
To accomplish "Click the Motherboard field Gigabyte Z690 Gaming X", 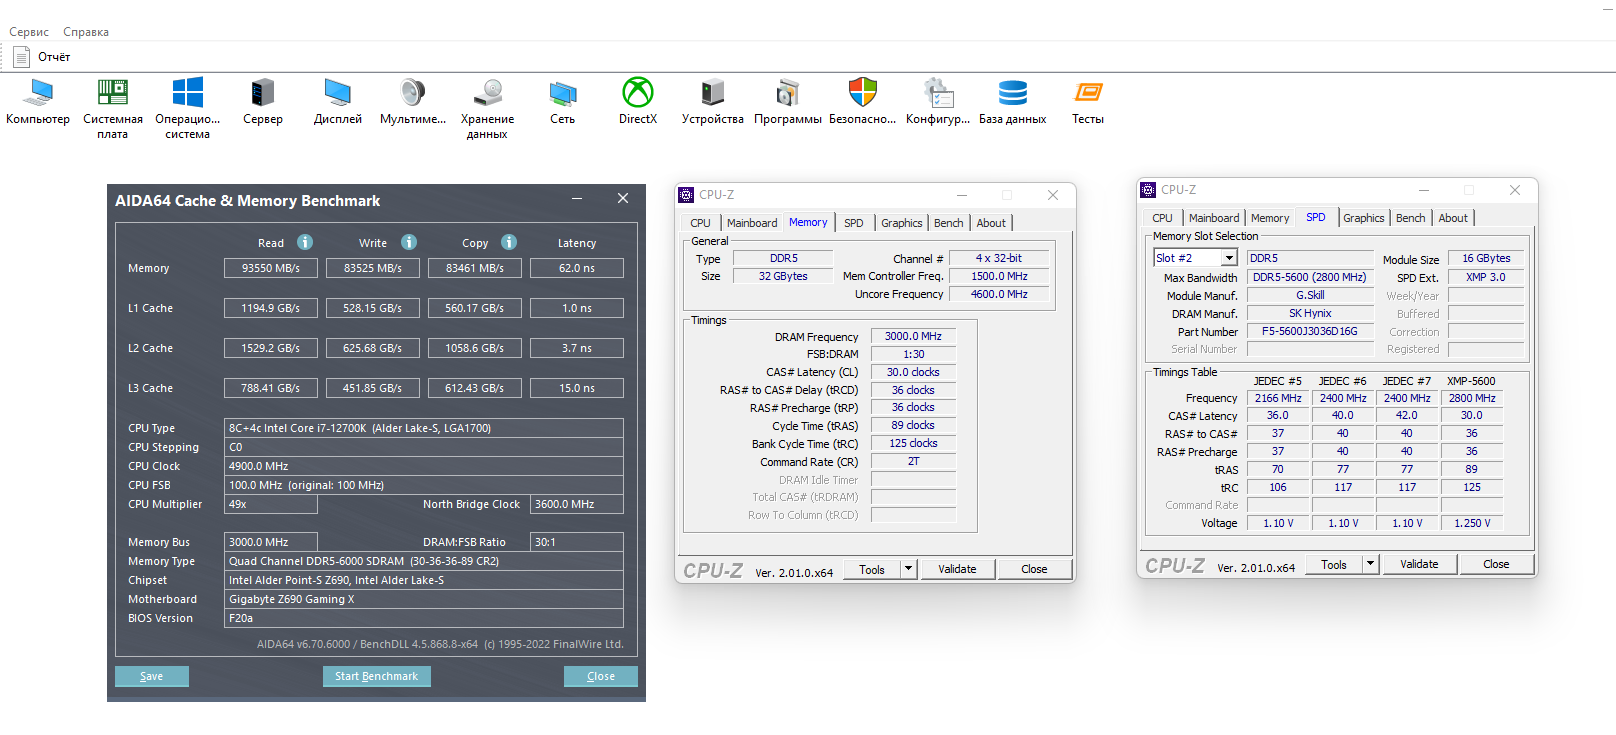I will click(424, 599).
